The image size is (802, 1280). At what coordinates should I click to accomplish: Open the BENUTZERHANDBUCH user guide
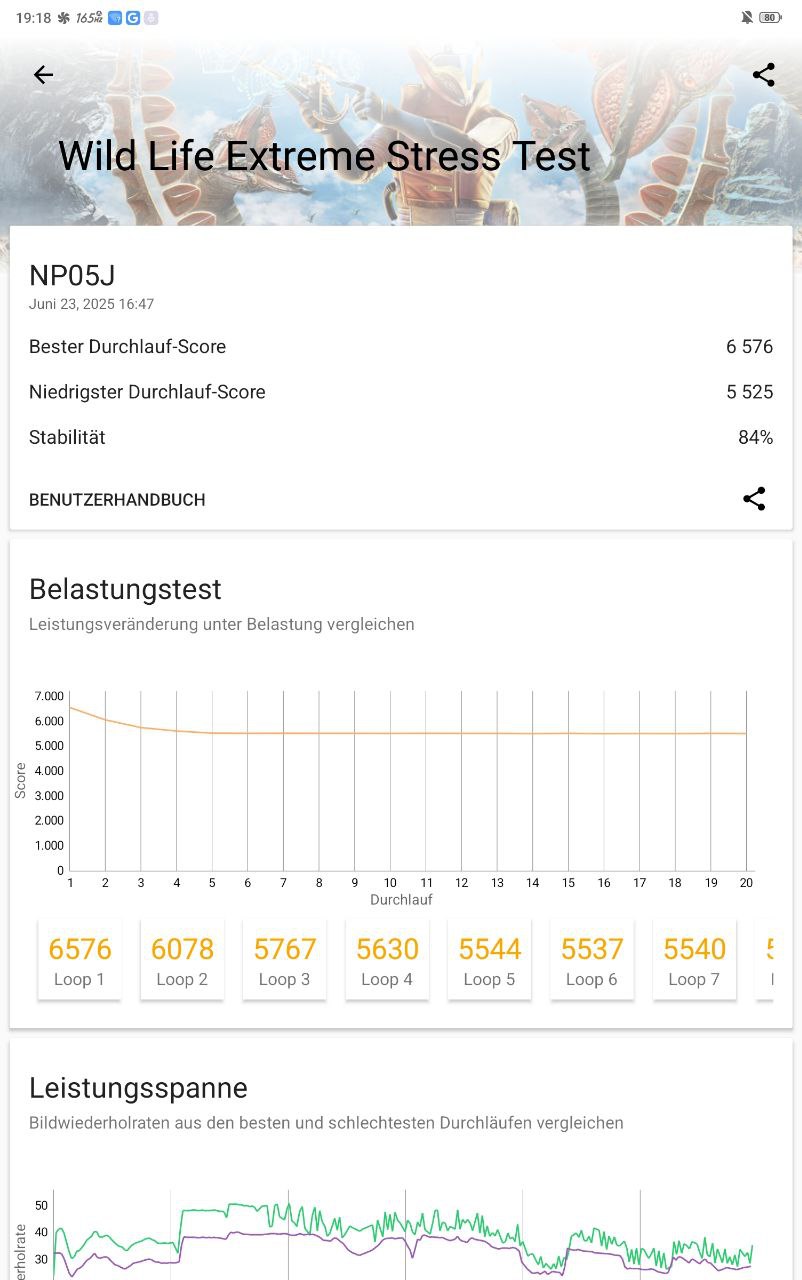click(117, 500)
